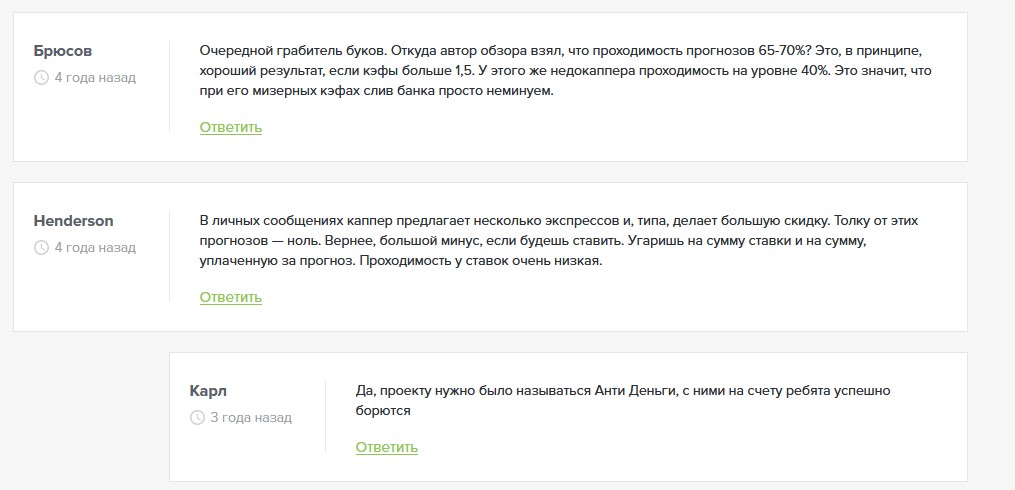Click the word 'борются' in Карл's reply

383,410
